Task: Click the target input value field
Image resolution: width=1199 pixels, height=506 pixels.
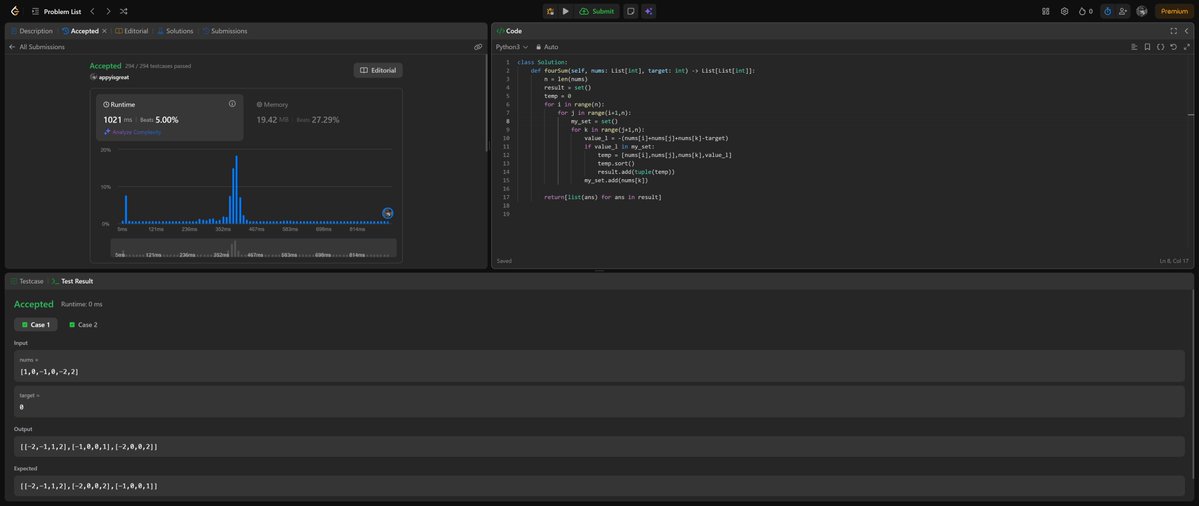Action: 599,401
